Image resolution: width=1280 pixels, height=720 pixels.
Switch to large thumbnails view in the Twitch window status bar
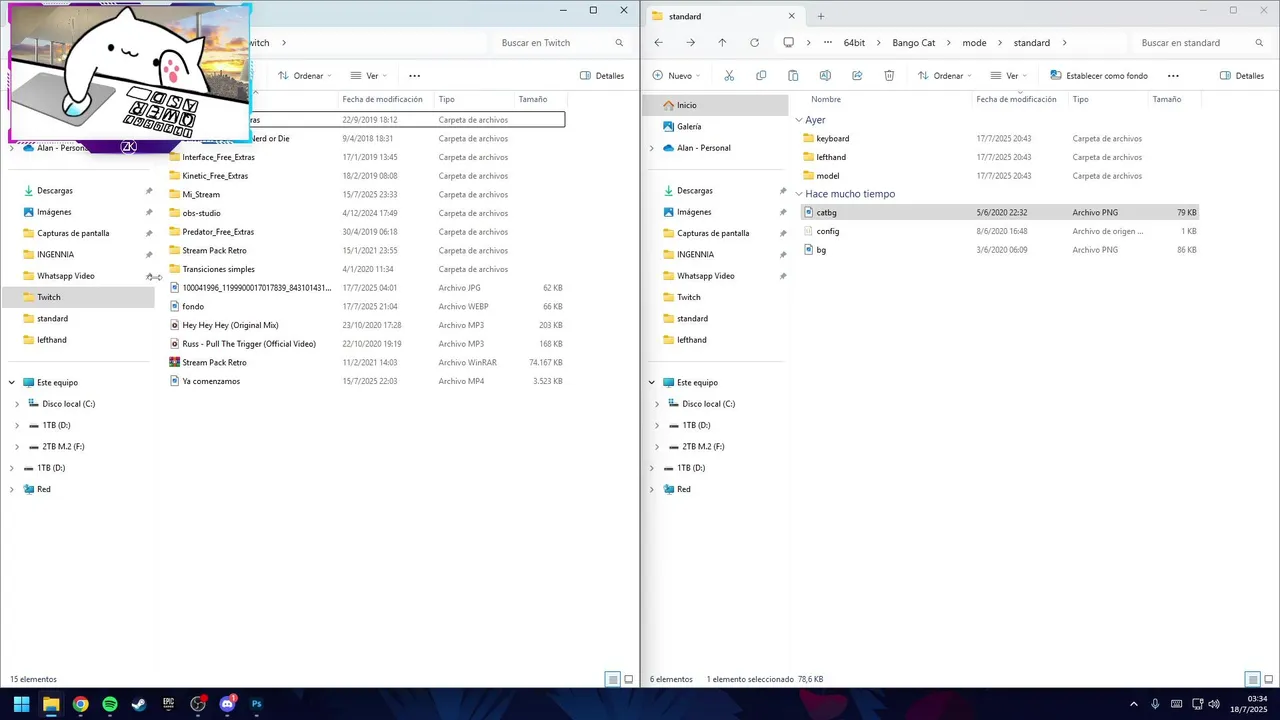629,679
